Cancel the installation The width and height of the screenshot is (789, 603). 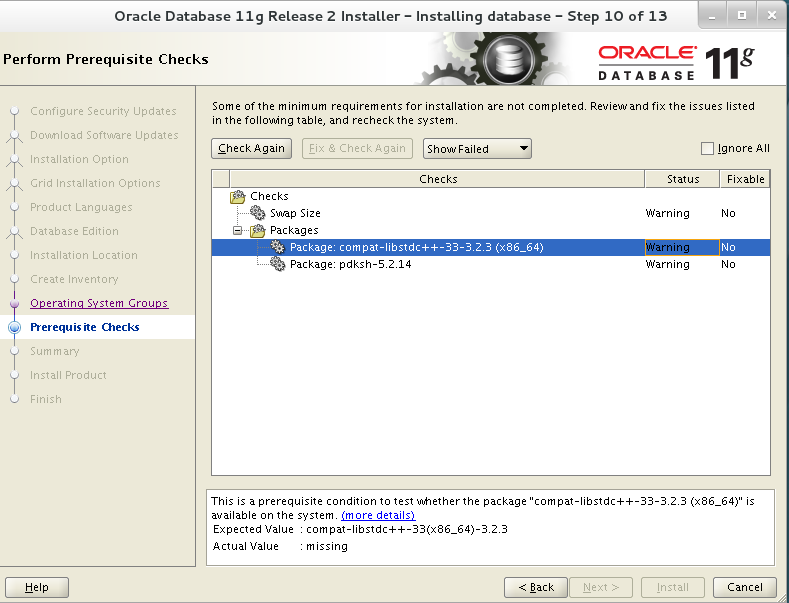[745, 587]
